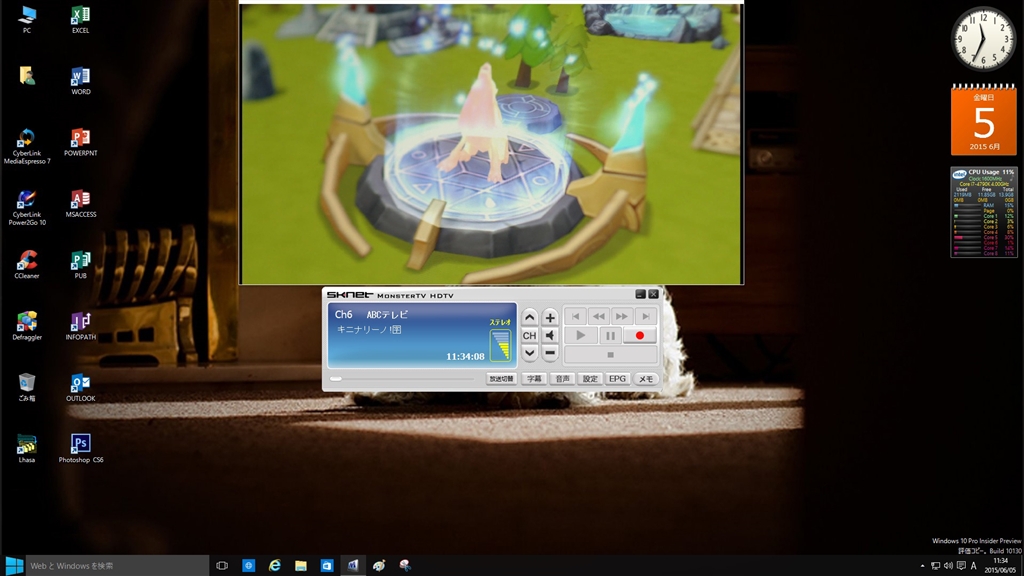Click the CPU Usage meter gadget
Screen dimensions: 1024x576
[x=984, y=212]
